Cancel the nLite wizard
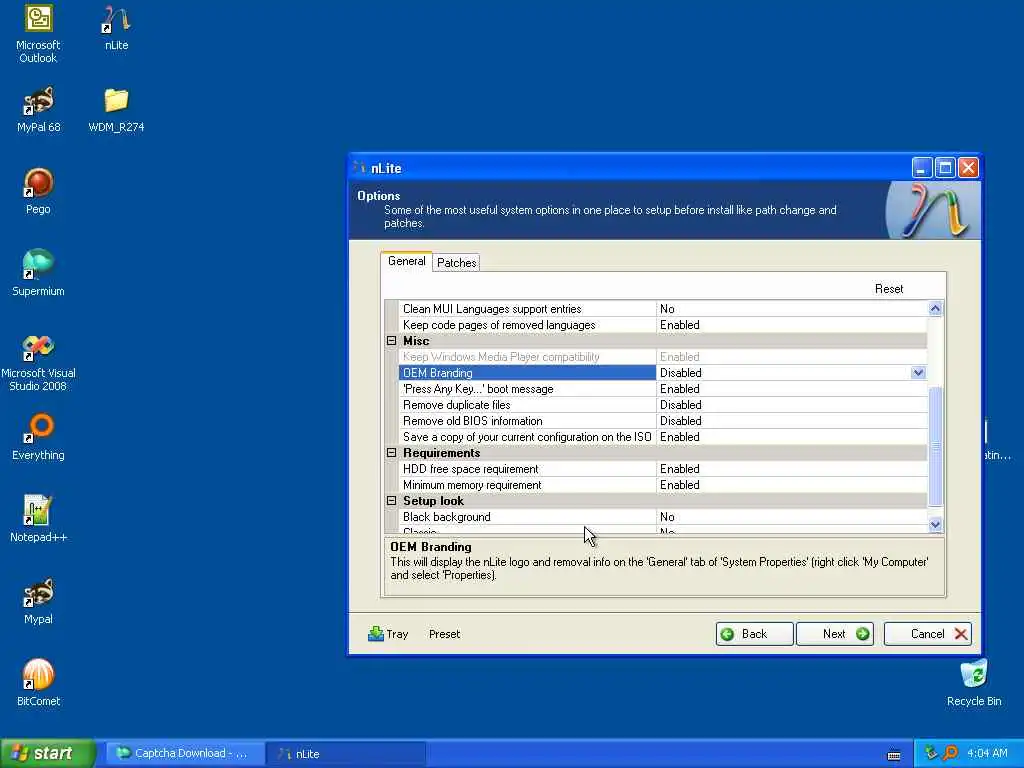Image resolution: width=1024 pixels, height=768 pixels. [927, 633]
